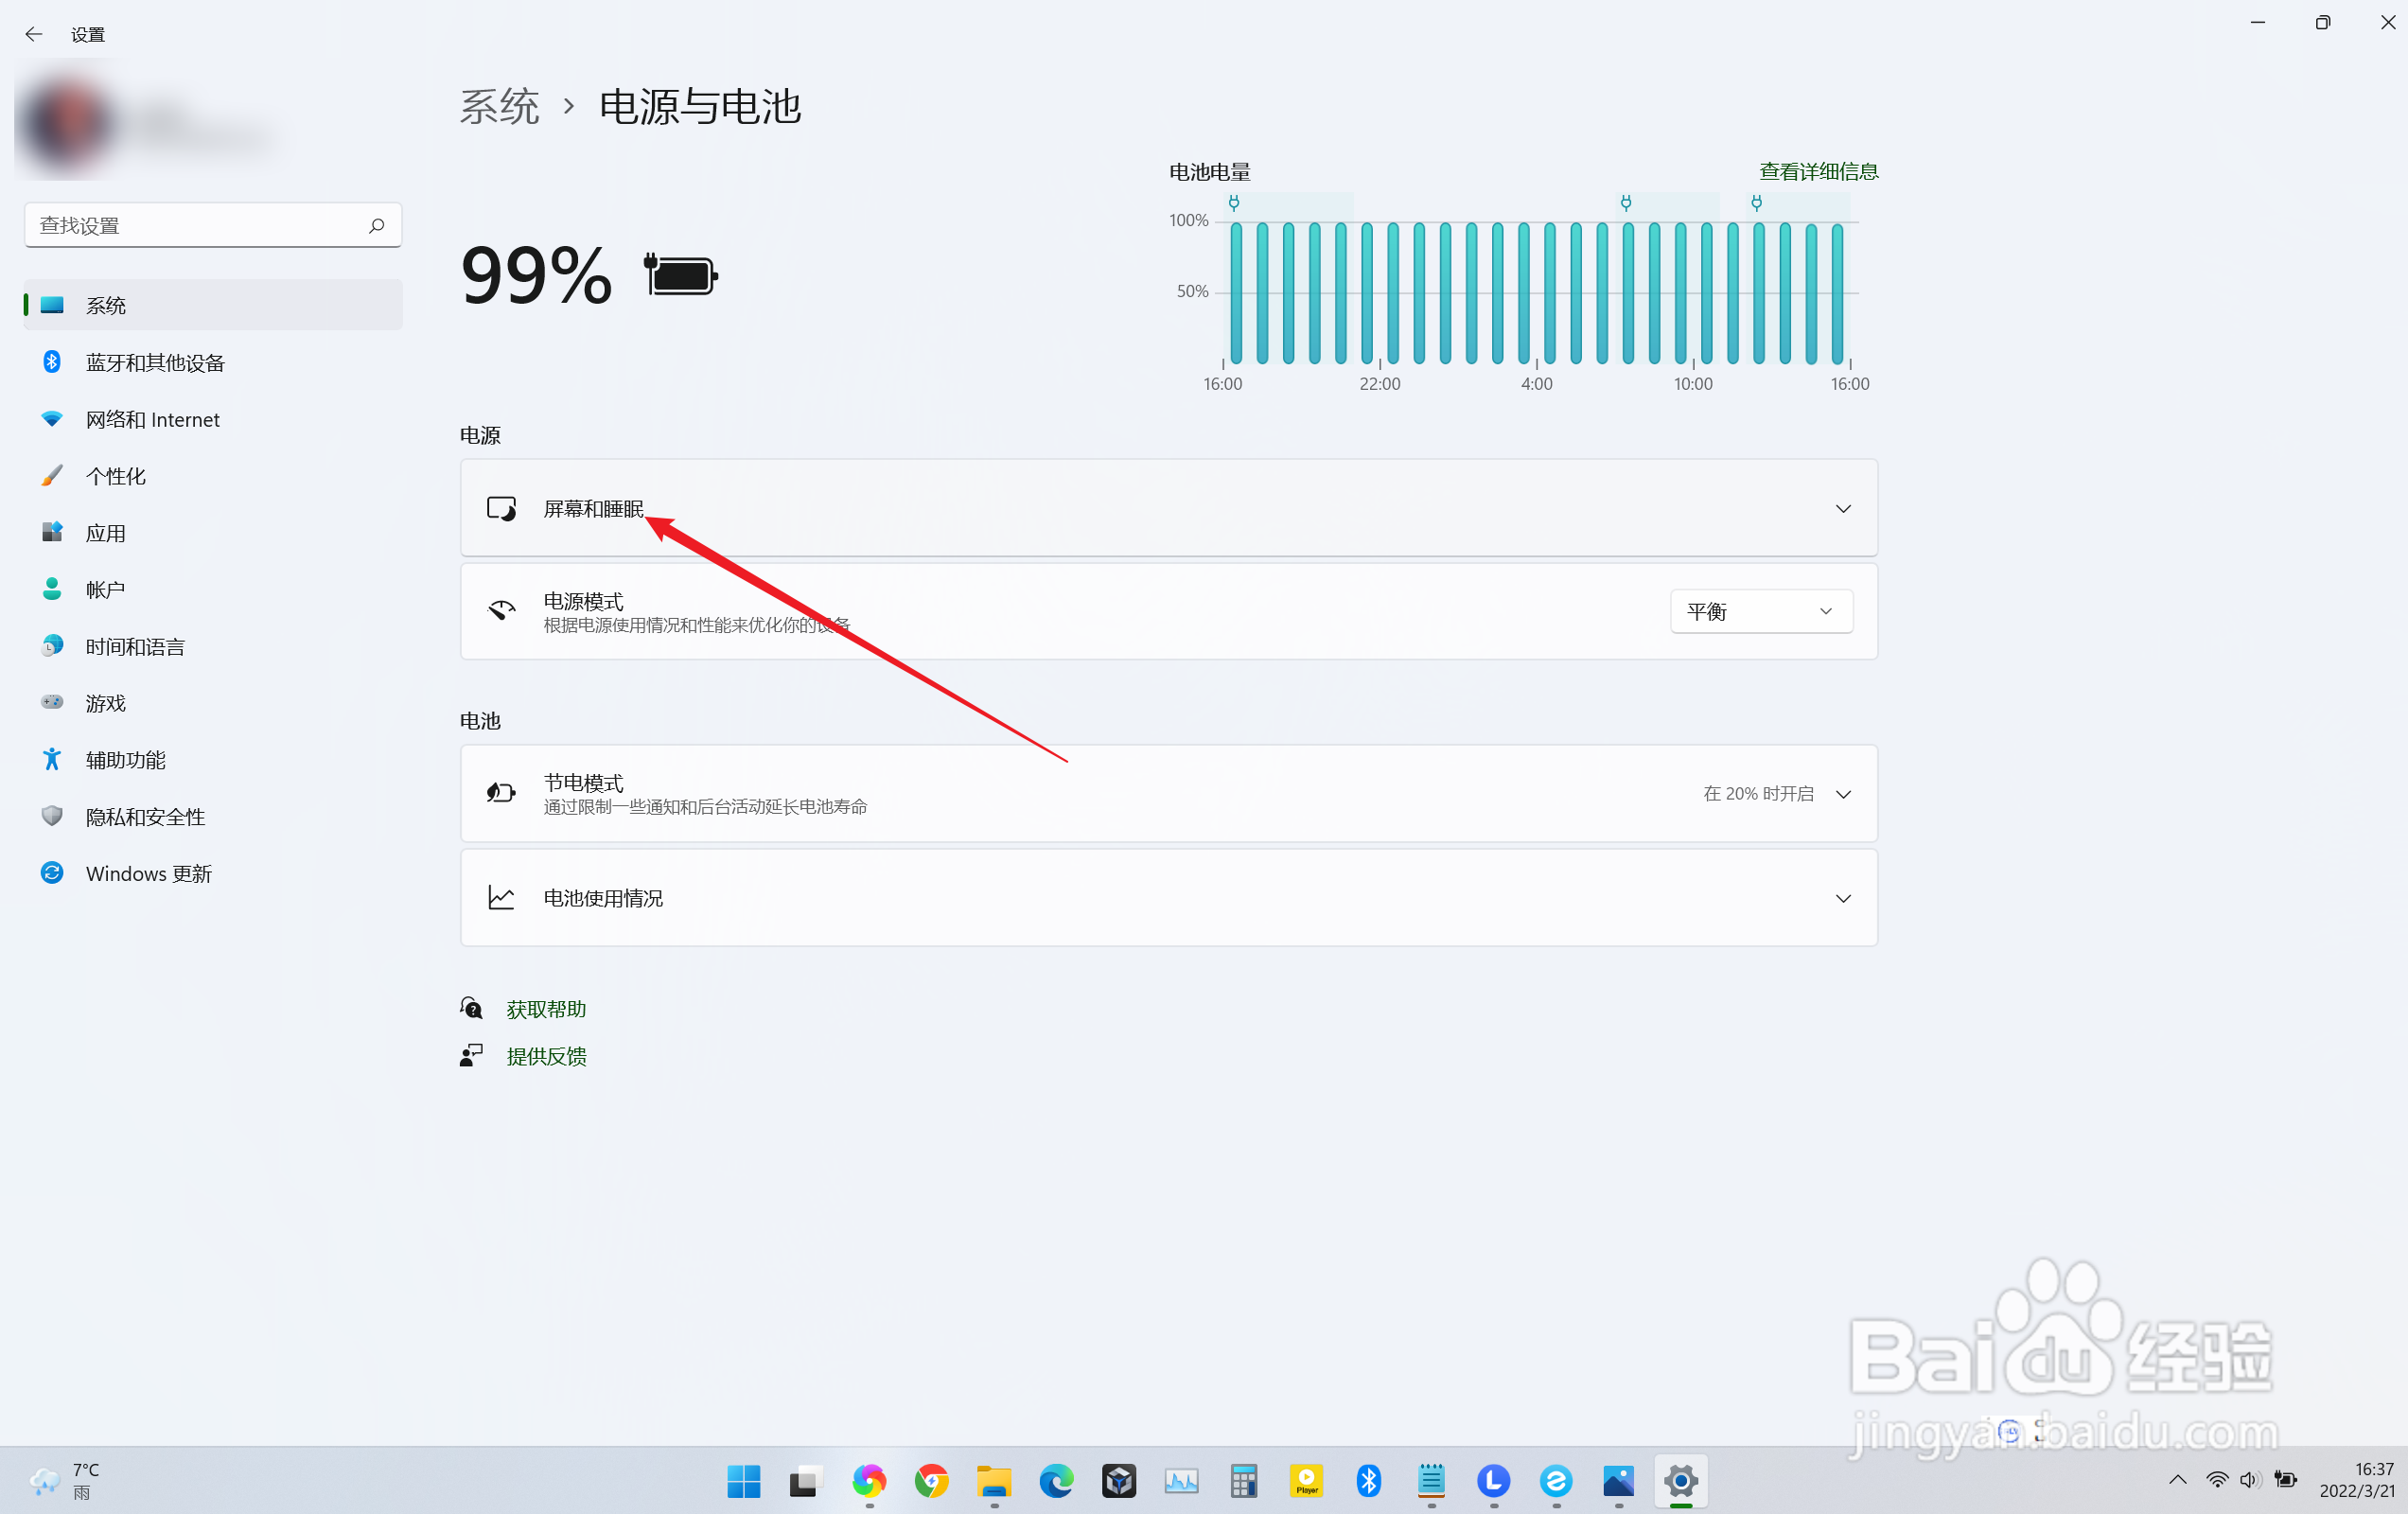The width and height of the screenshot is (2408, 1514).
Task: Open 个性化 settings category
Action: coord(116,476)
